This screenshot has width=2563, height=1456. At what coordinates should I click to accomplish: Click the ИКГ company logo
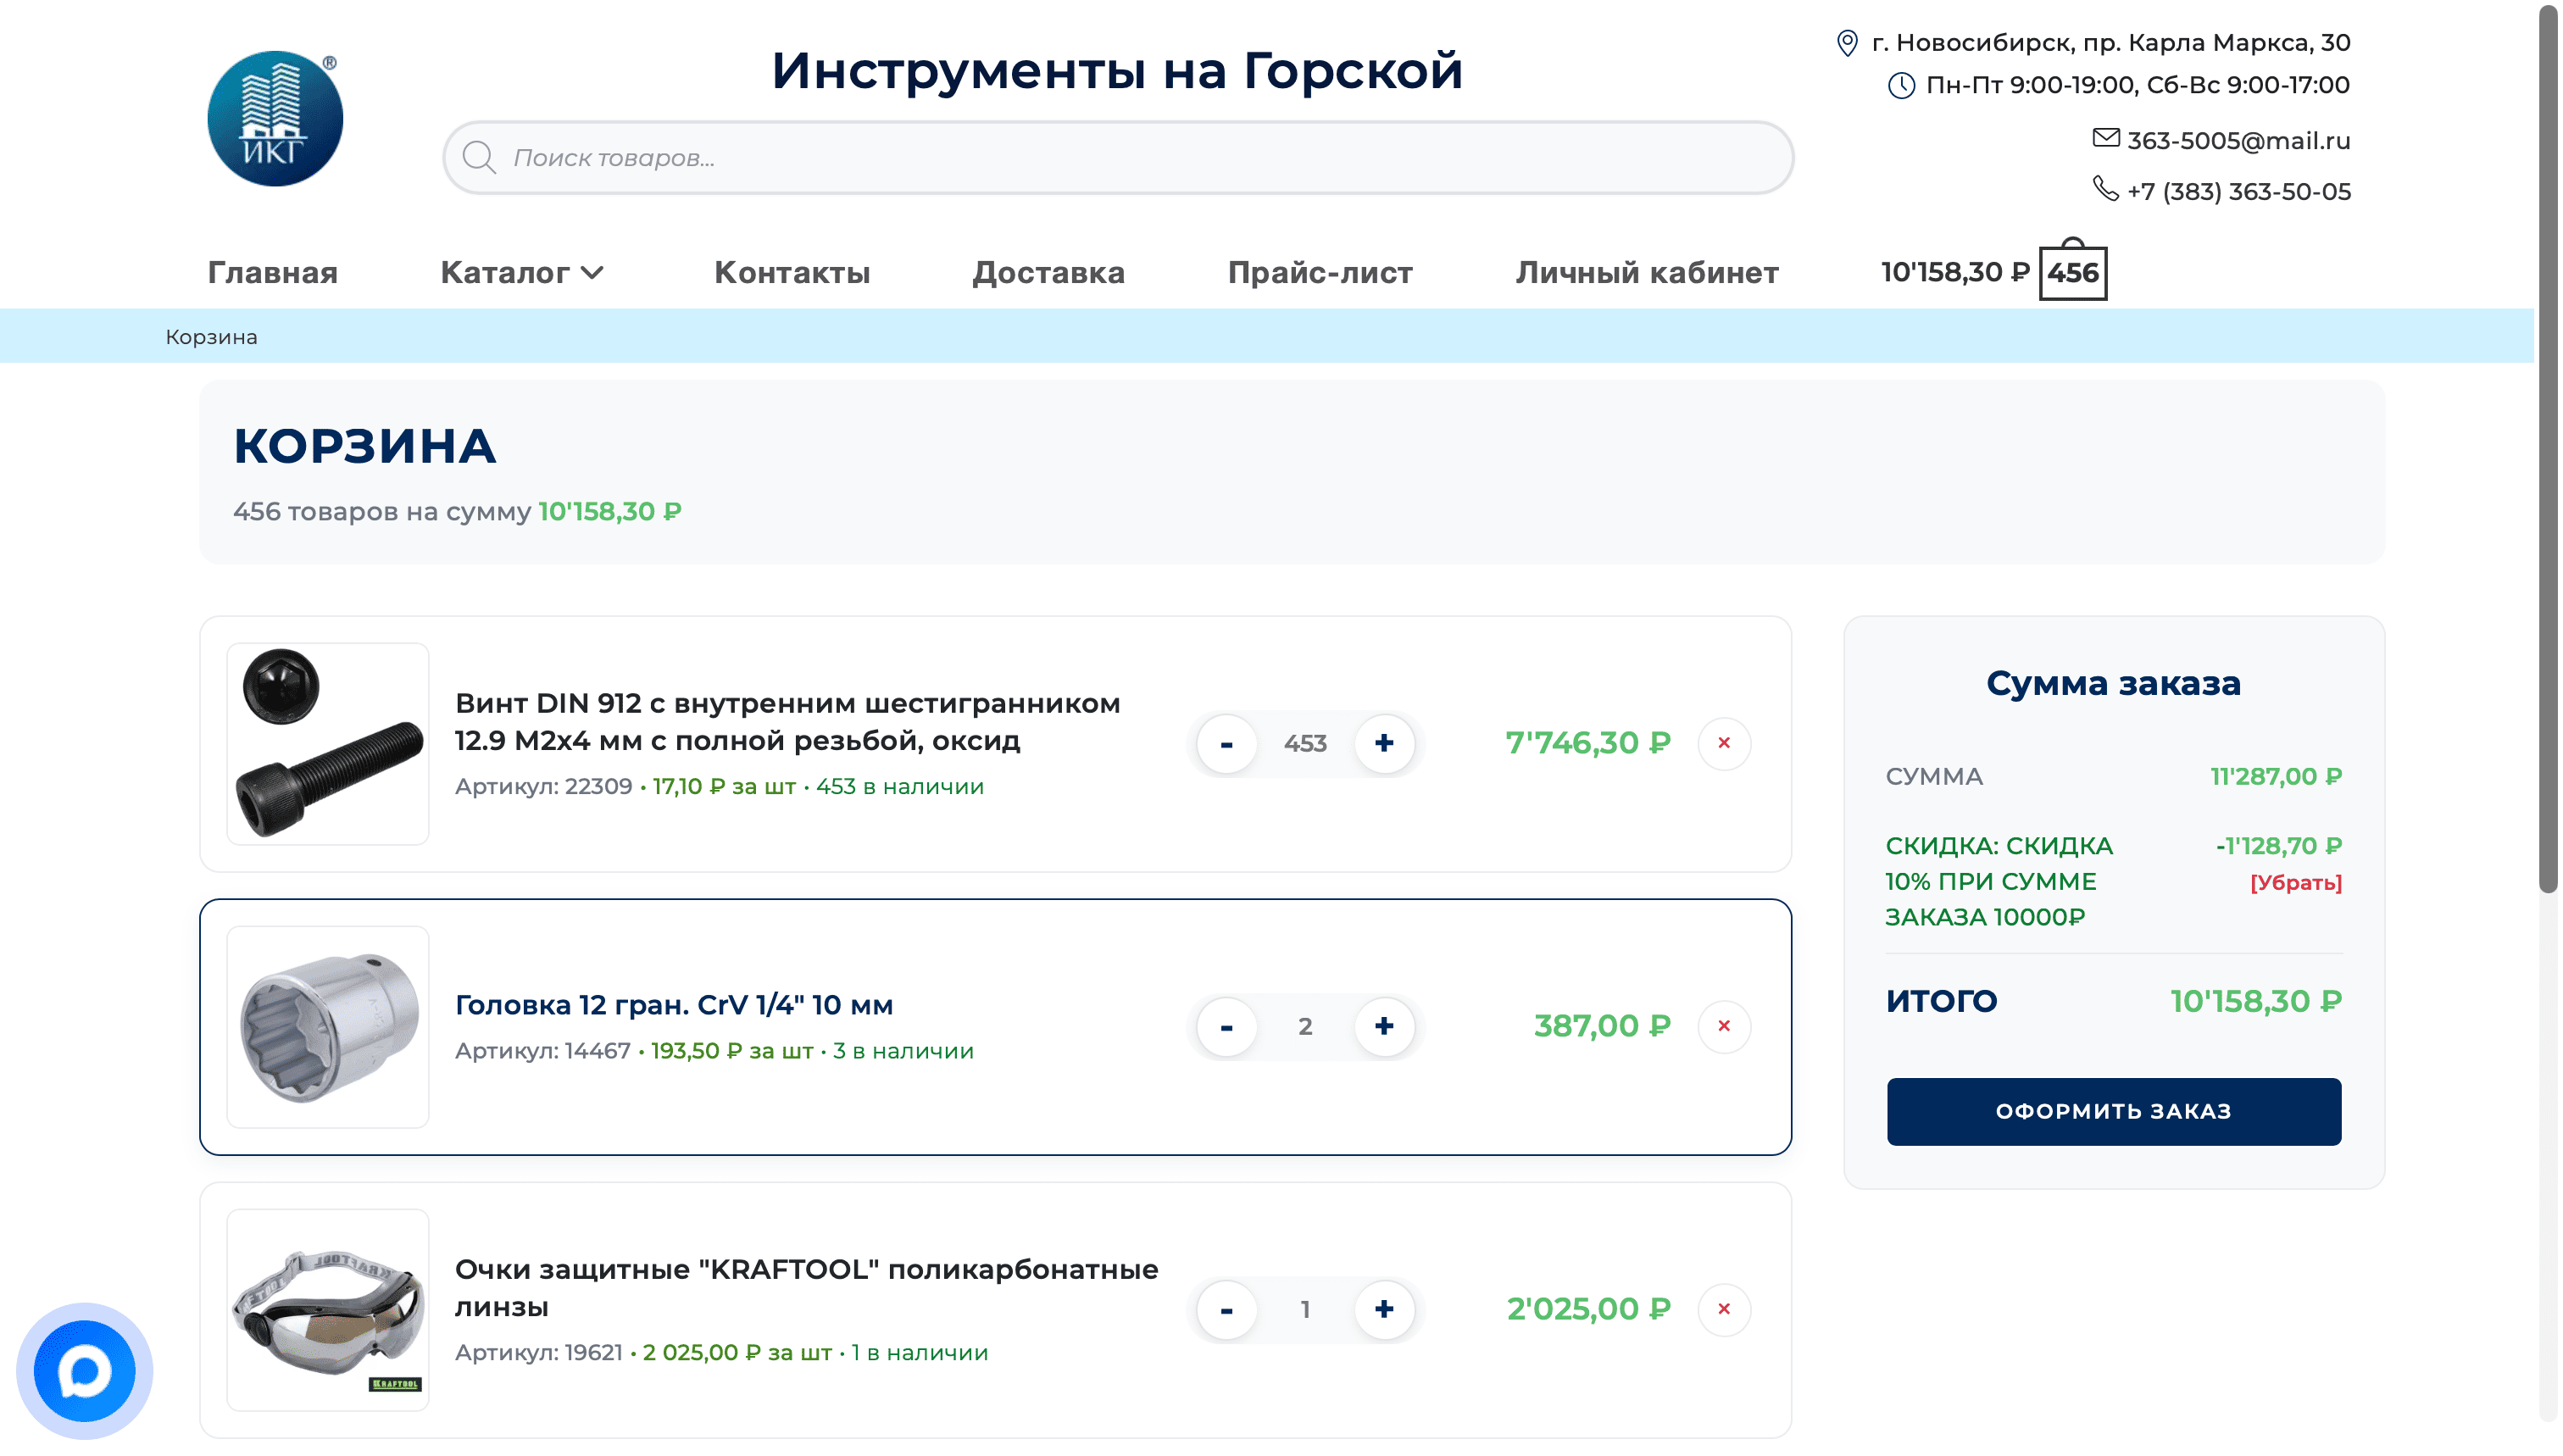pyautogui.click(x=275, y=118)
